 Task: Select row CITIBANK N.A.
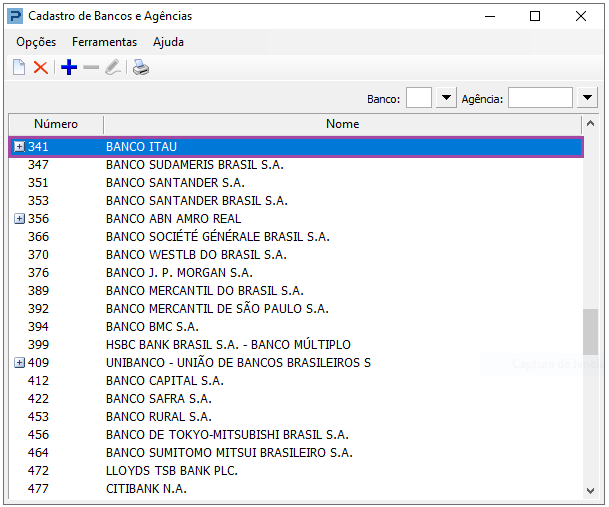click(x=296, y=488)
